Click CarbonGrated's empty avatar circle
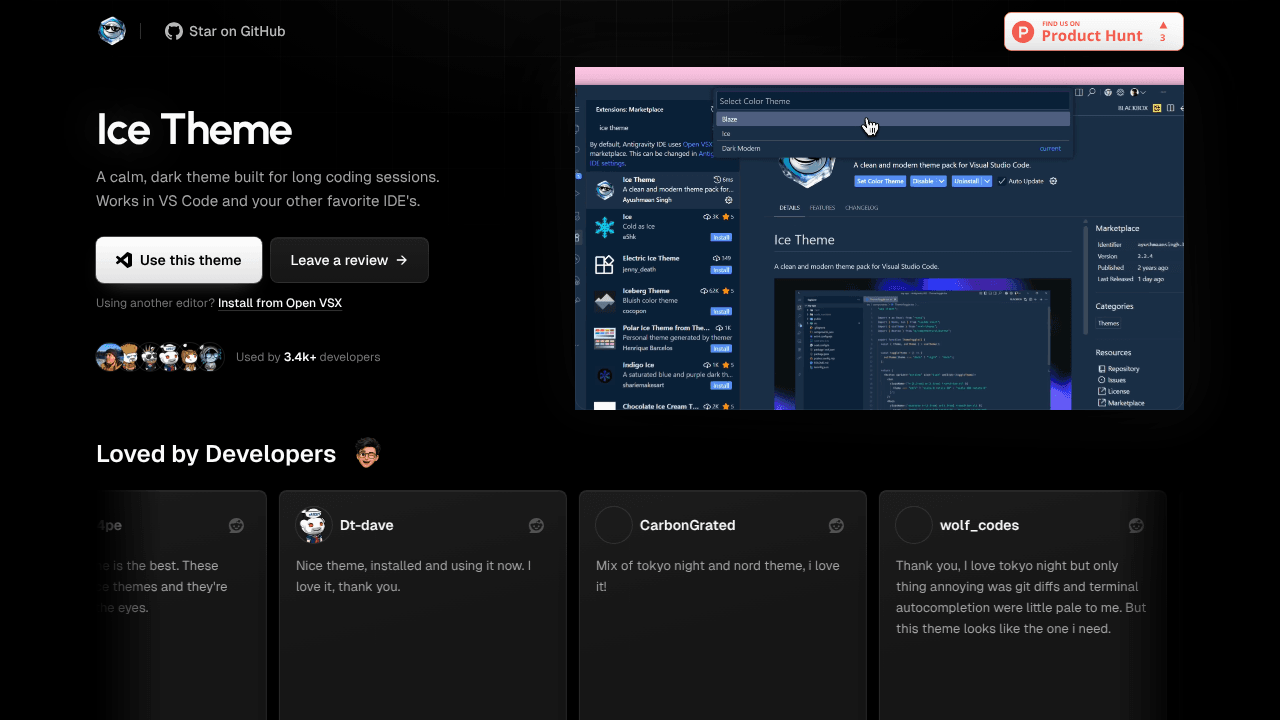 coord(614,525)
